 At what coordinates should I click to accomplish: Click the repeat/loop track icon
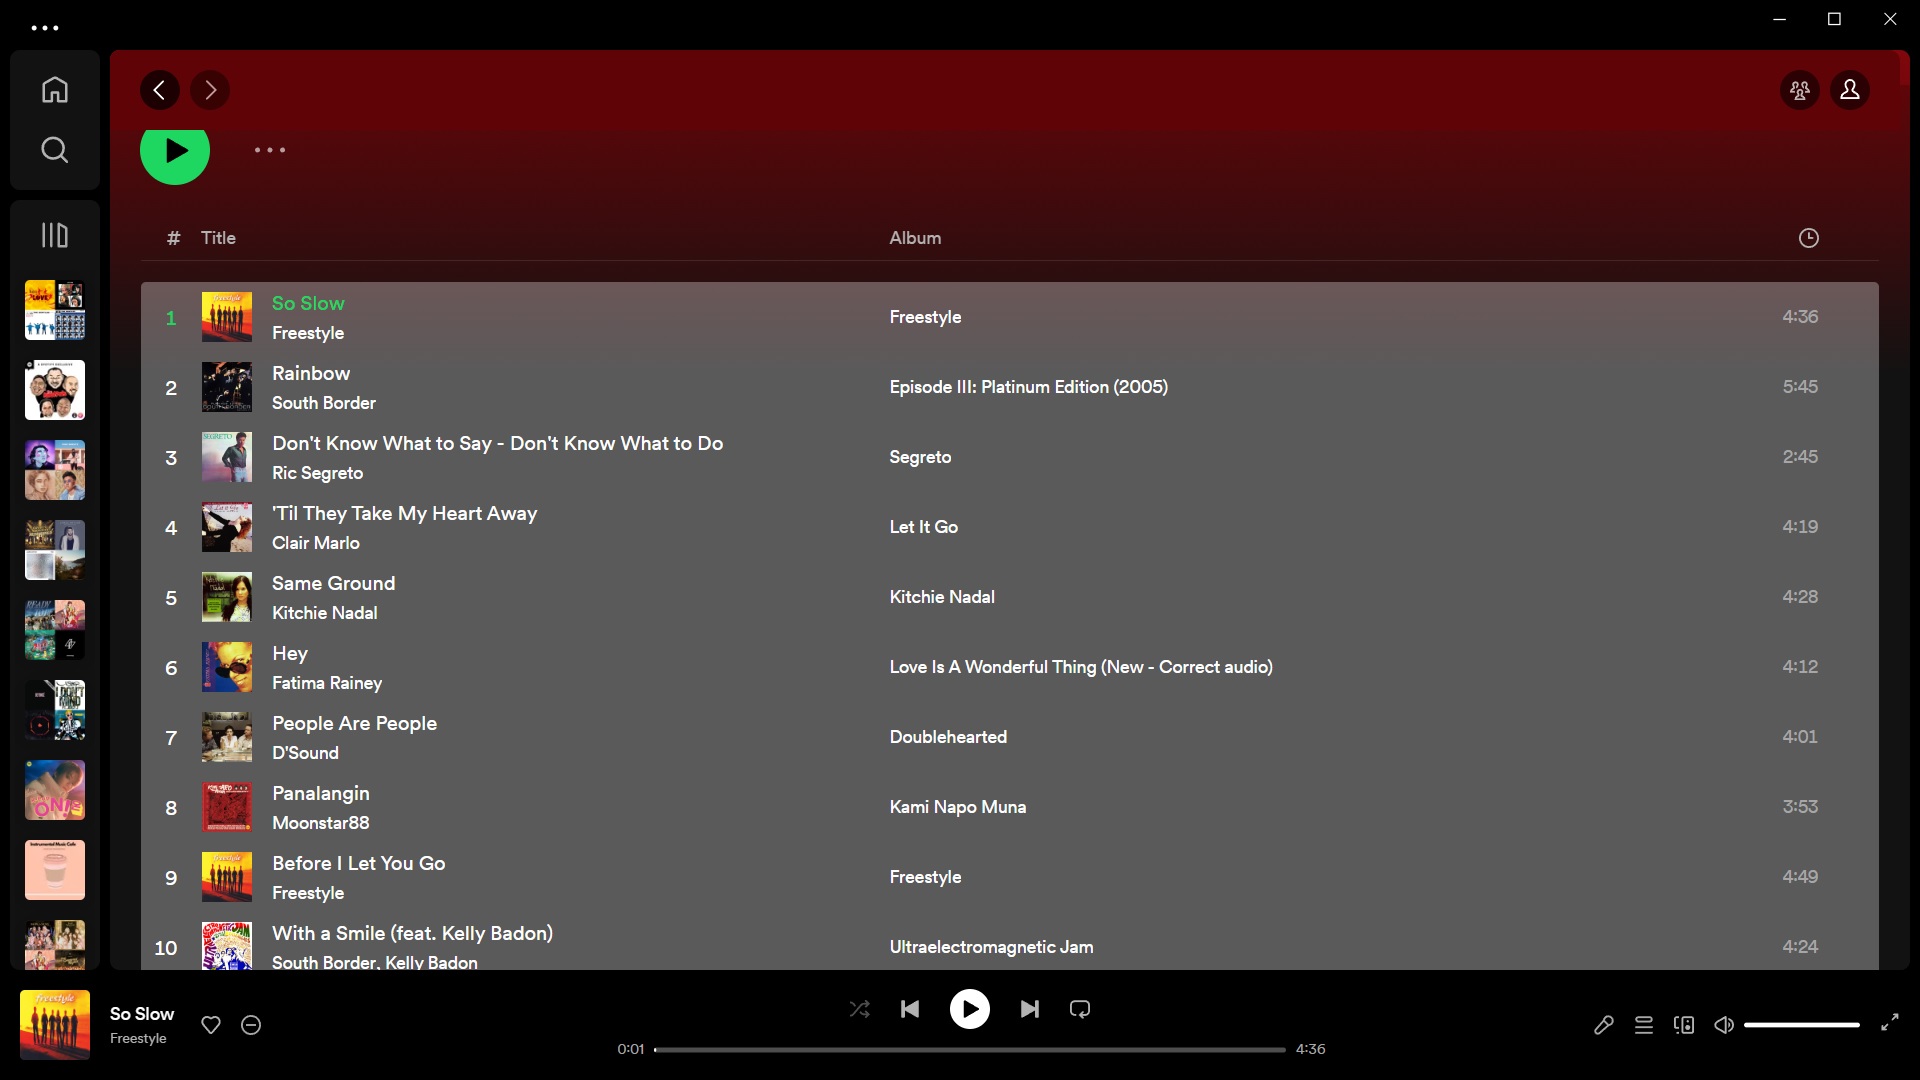click(1079, 1009)
